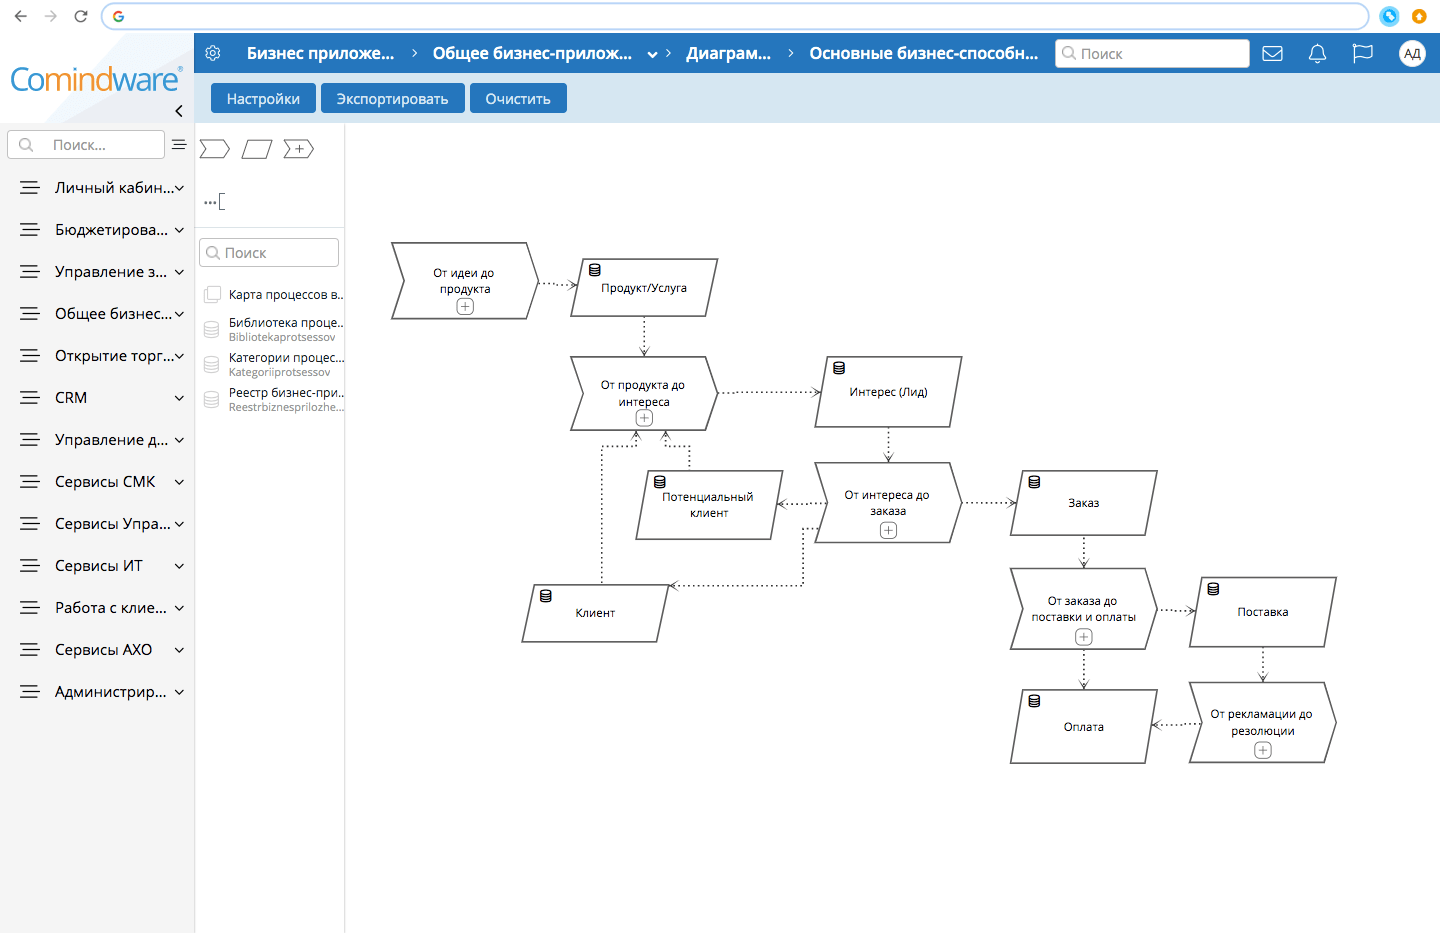Select the 'Интерес (Лид)' diagram node
Viewport: 1440px width, 933px height.
point(888,392)
